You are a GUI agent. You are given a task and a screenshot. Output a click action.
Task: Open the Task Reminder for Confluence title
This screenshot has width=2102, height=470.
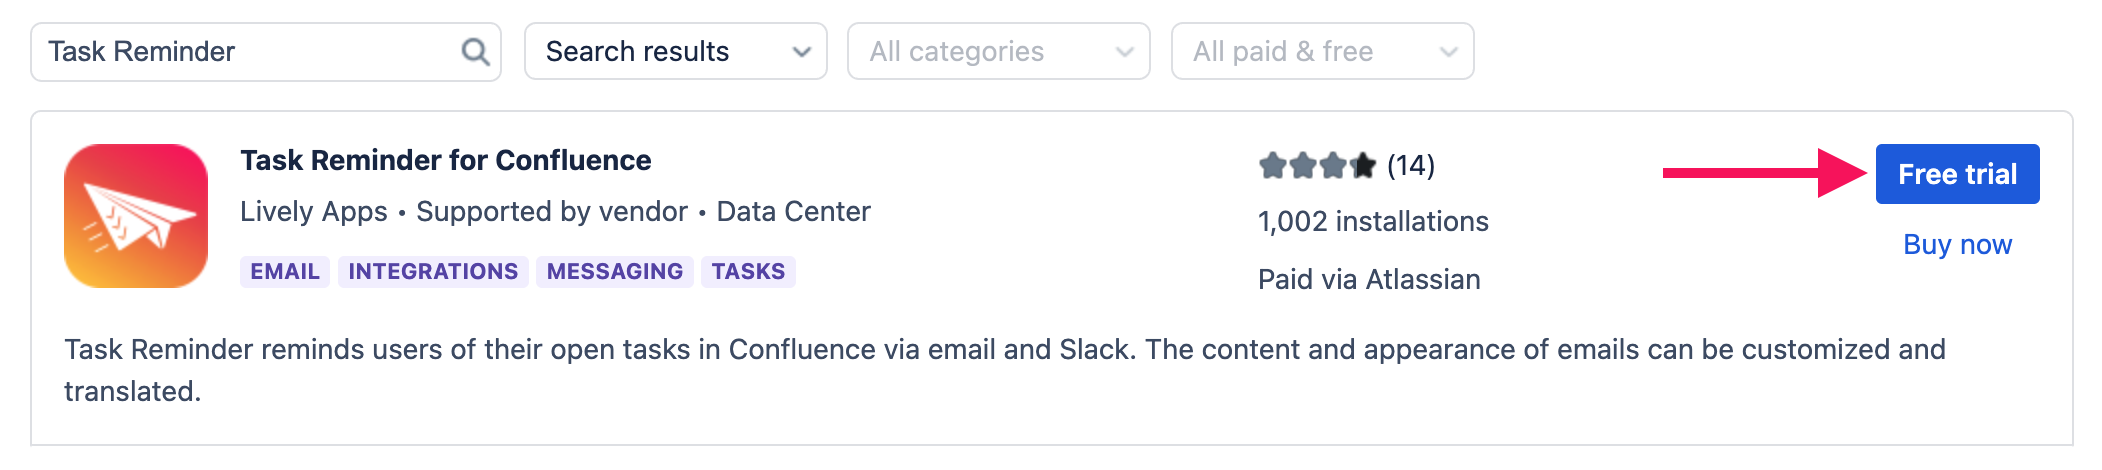[446, 160]
